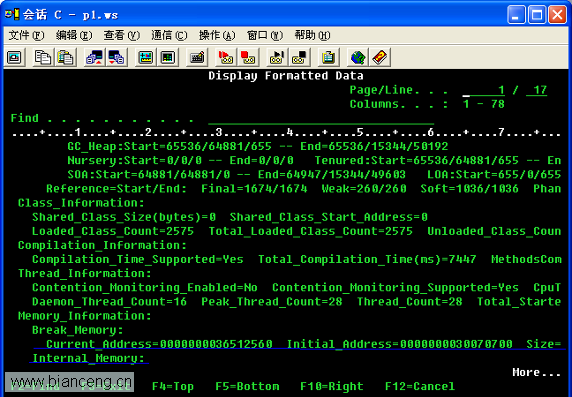Click Daemon_Thread_Count=16 text

click(x=109, y=302)
